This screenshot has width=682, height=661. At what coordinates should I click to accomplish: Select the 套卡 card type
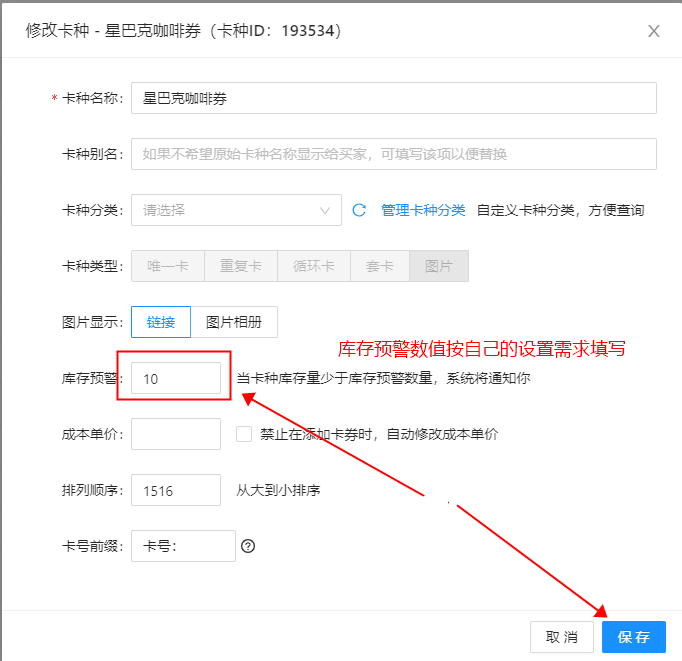point(380,266)
